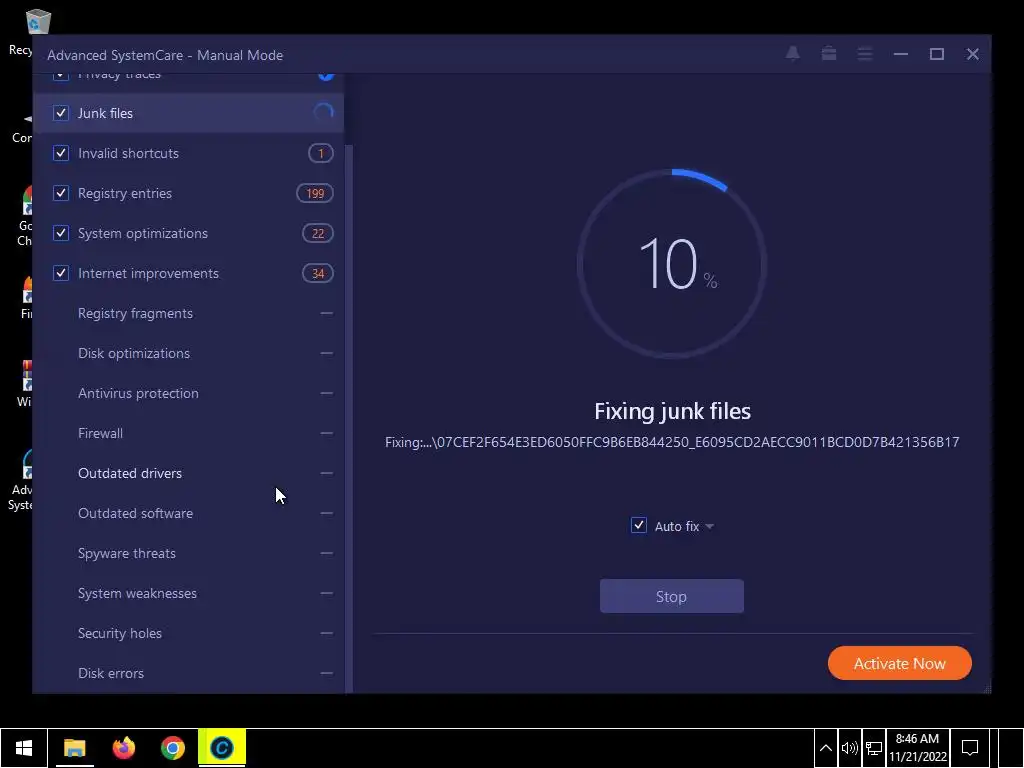Open the hamburger options menu
Screen dimensions: 1024x768
pos(865,54)
